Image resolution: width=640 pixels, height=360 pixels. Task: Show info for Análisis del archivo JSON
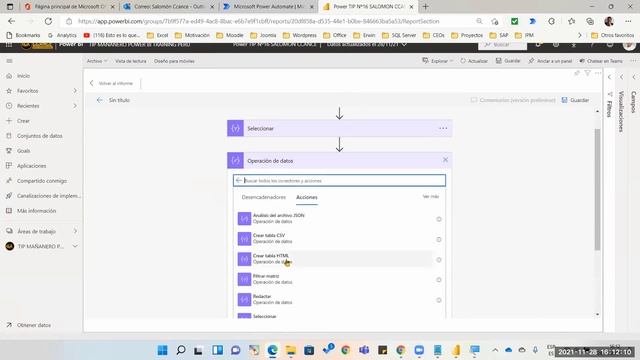(x=439, y=219)
